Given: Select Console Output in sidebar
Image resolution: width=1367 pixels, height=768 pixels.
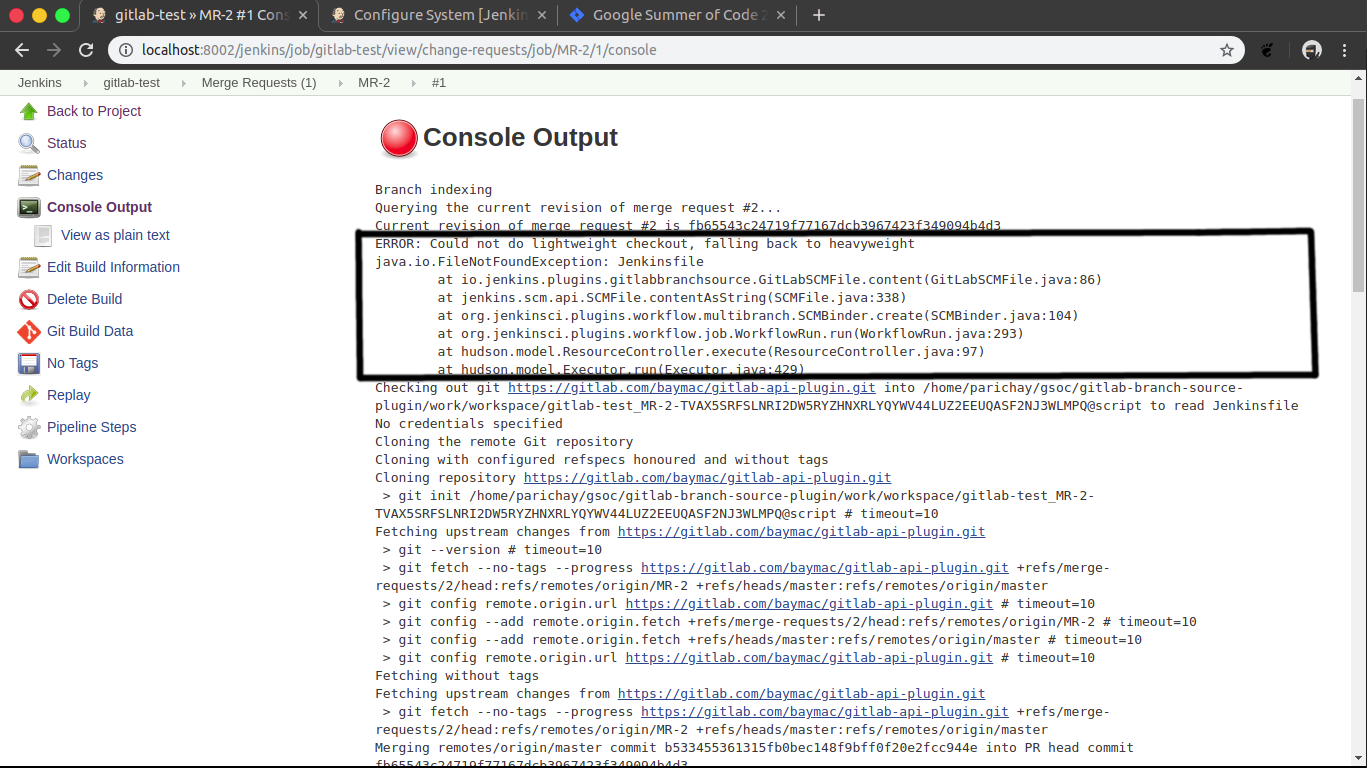Looking at the screenshot, I should tap(100, 207).
